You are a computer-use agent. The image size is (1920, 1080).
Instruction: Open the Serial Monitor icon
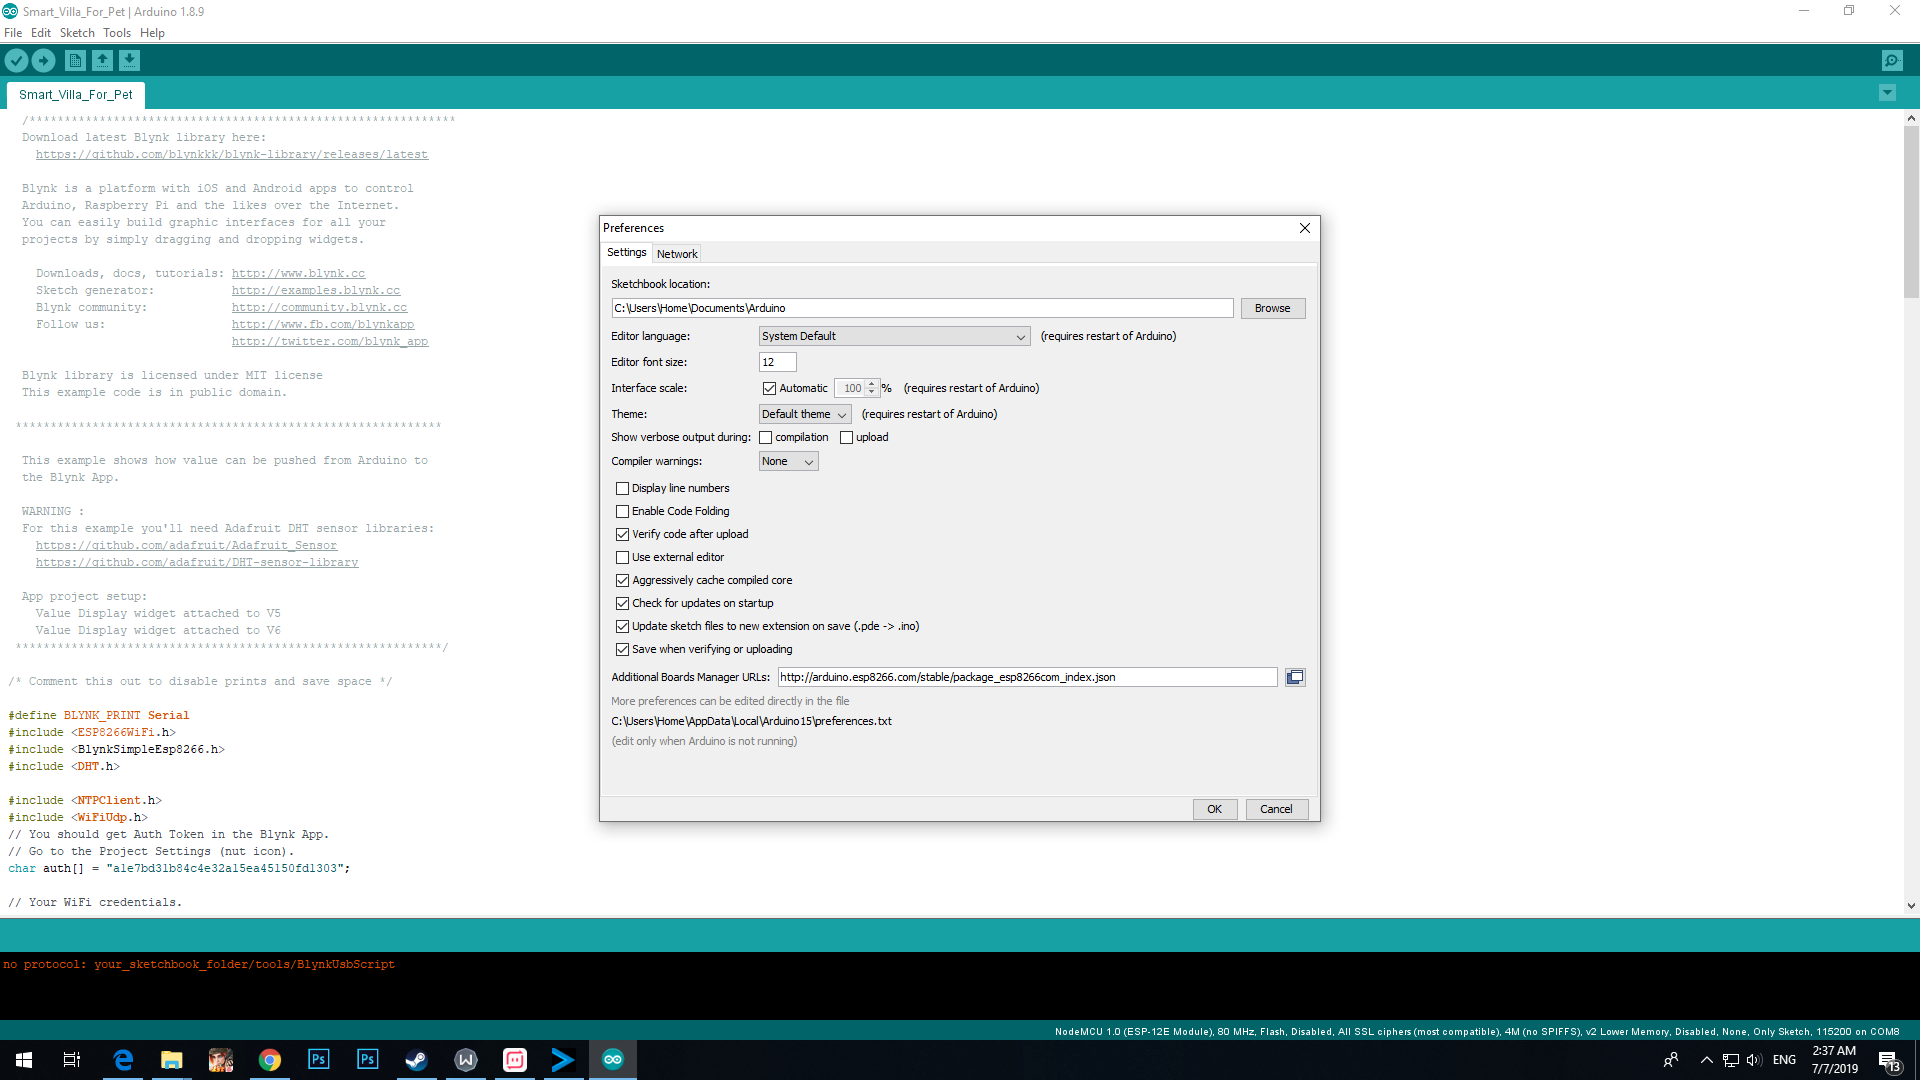(x=1892, y=61)
